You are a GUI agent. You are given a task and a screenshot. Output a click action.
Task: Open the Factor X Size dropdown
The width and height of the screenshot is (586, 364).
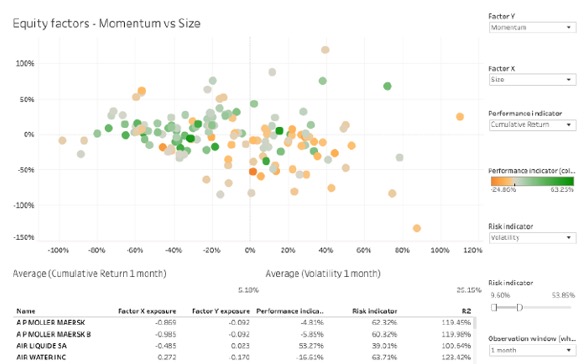[532, 80]
